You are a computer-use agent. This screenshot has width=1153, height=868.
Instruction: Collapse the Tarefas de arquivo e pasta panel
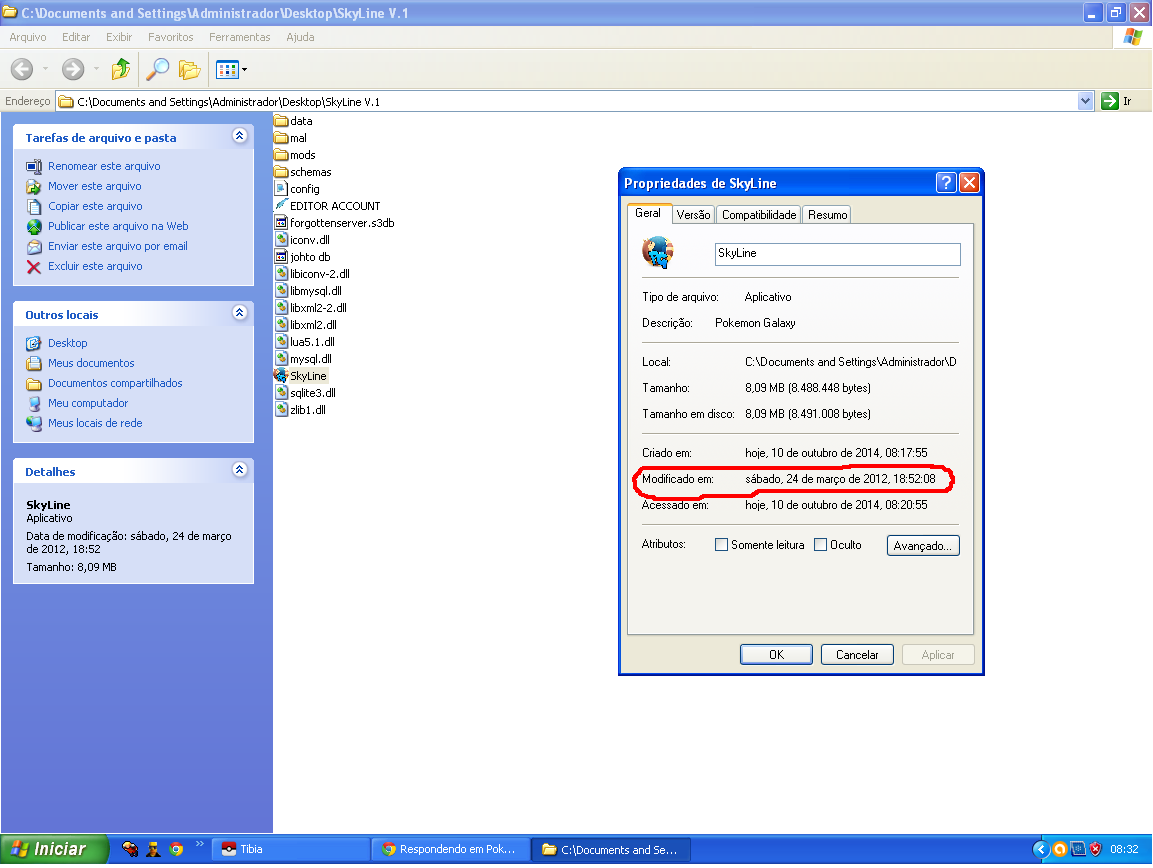click(239, 136)
